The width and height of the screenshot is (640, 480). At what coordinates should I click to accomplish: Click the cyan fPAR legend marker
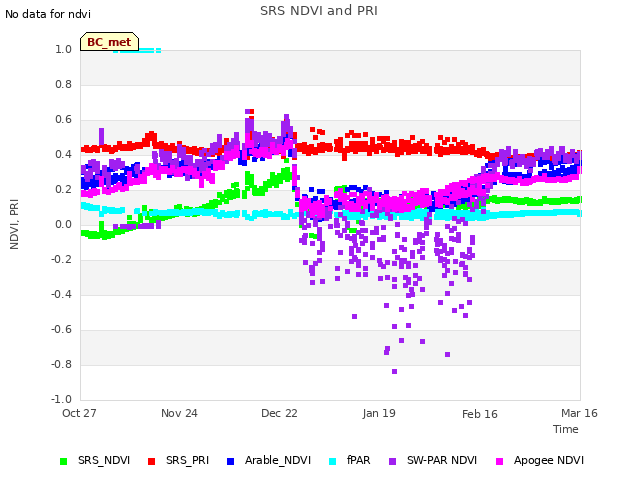point(333,461)
